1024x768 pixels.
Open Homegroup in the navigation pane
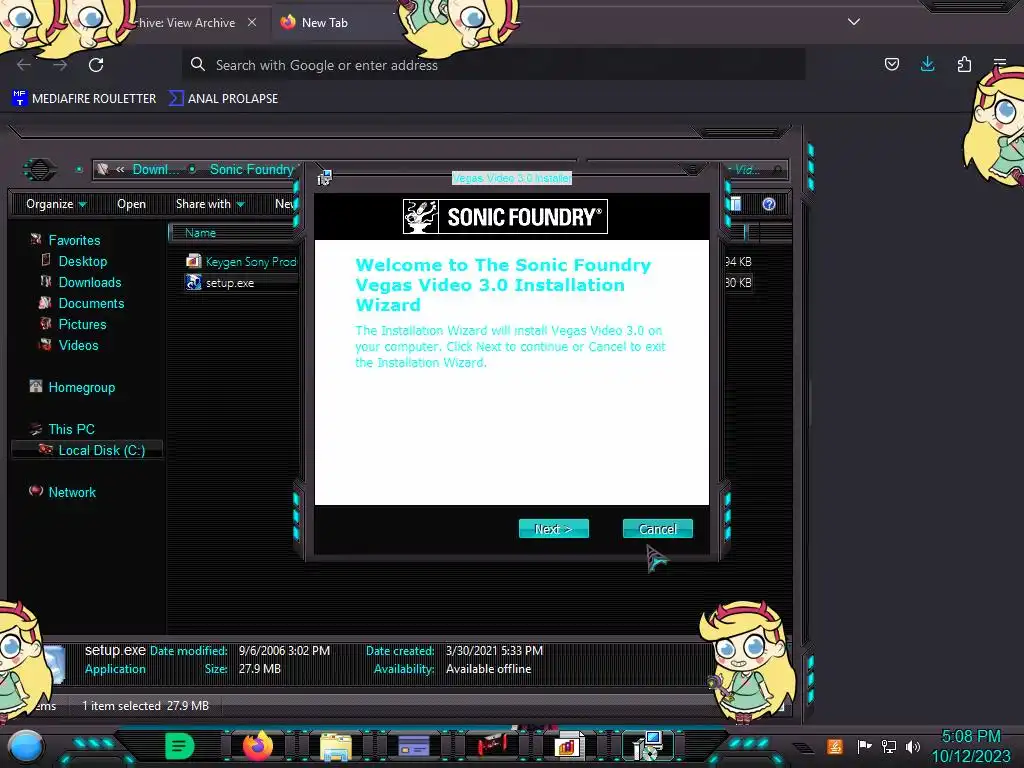point(81,387)
